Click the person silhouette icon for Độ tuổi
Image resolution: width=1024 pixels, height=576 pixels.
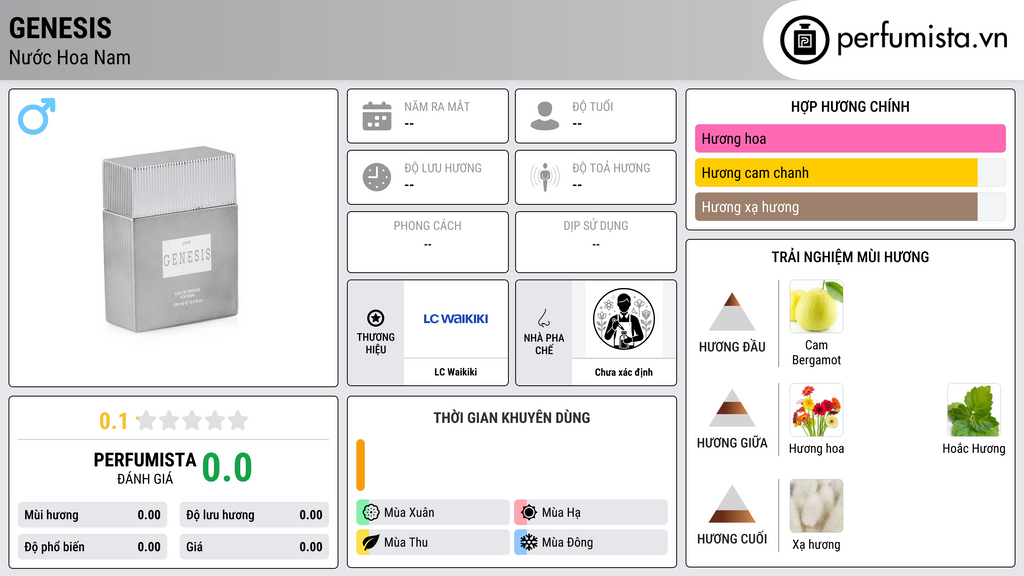(545, 116)
